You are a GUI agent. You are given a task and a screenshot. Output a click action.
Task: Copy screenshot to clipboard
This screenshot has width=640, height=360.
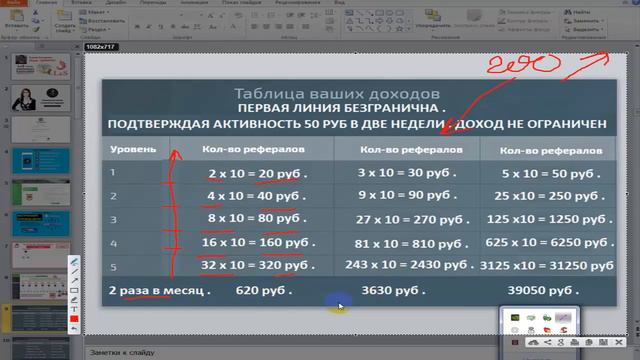(x=589, y=342)
